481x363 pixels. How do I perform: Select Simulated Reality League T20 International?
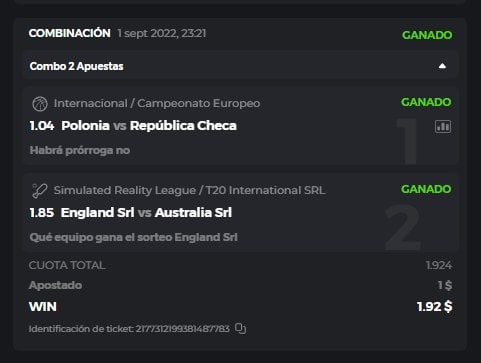click(x=189, y=190)
